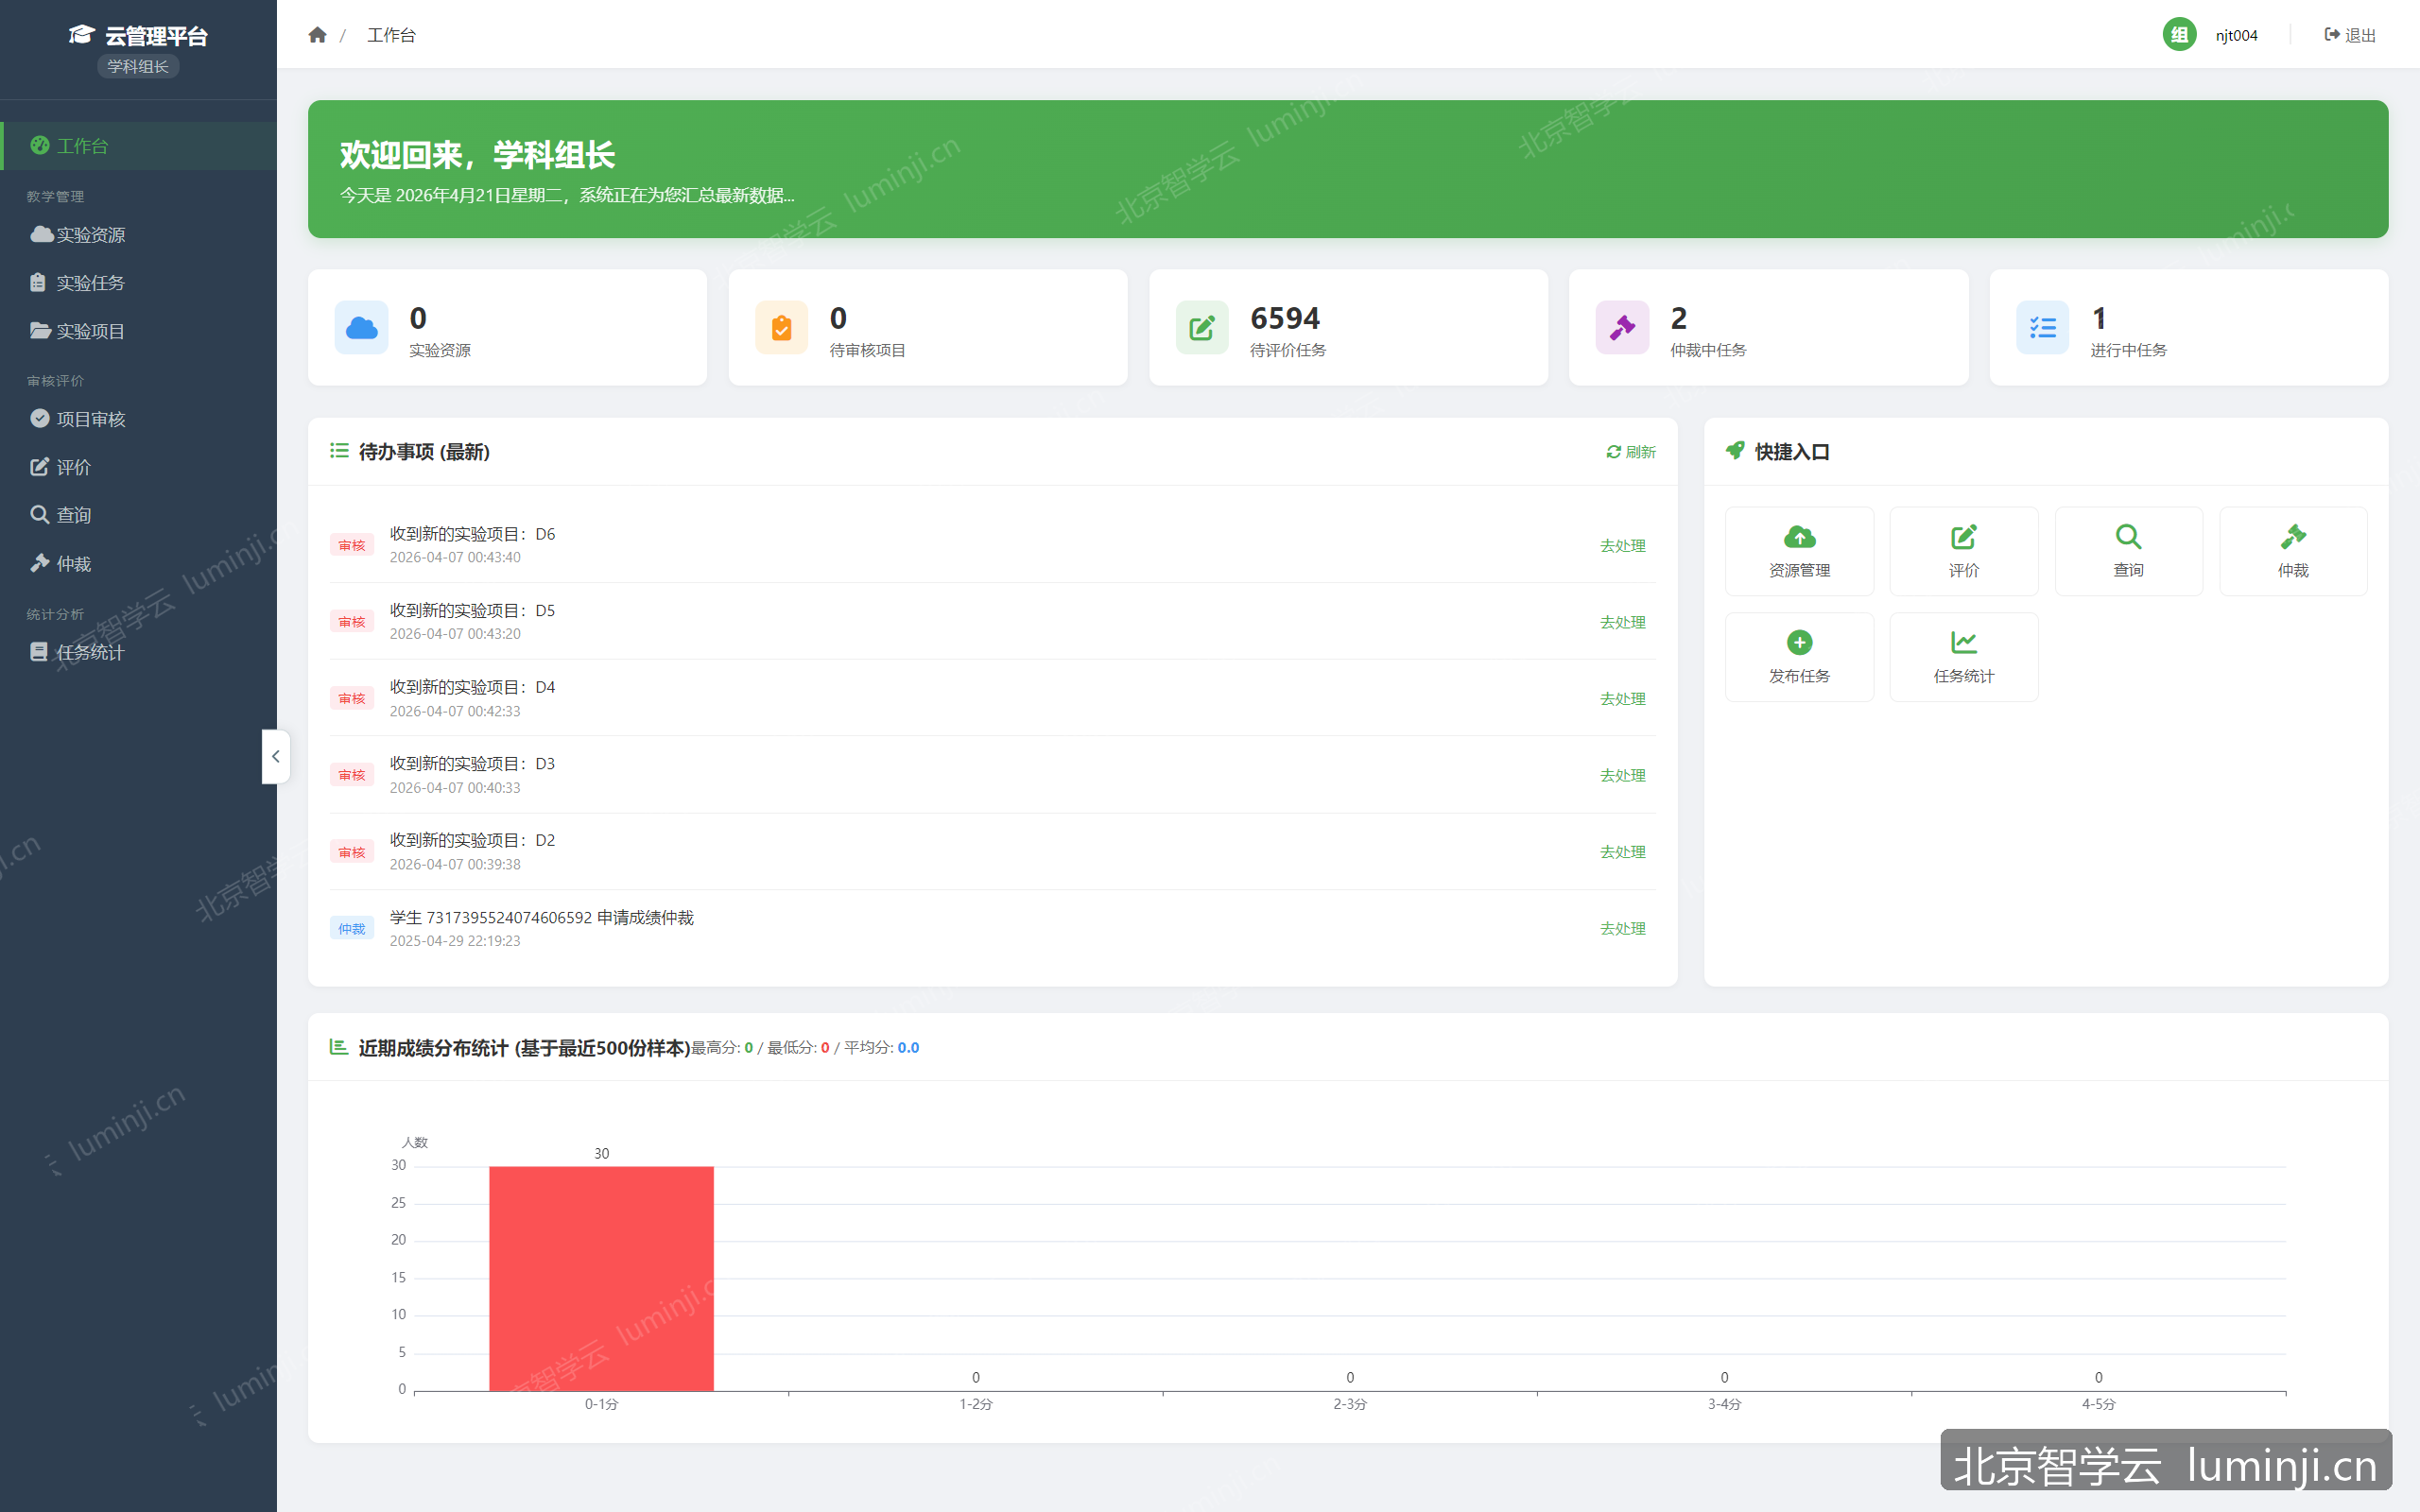
Task: Select 评价 in the sidebar menu
Action: pos(138,467)
